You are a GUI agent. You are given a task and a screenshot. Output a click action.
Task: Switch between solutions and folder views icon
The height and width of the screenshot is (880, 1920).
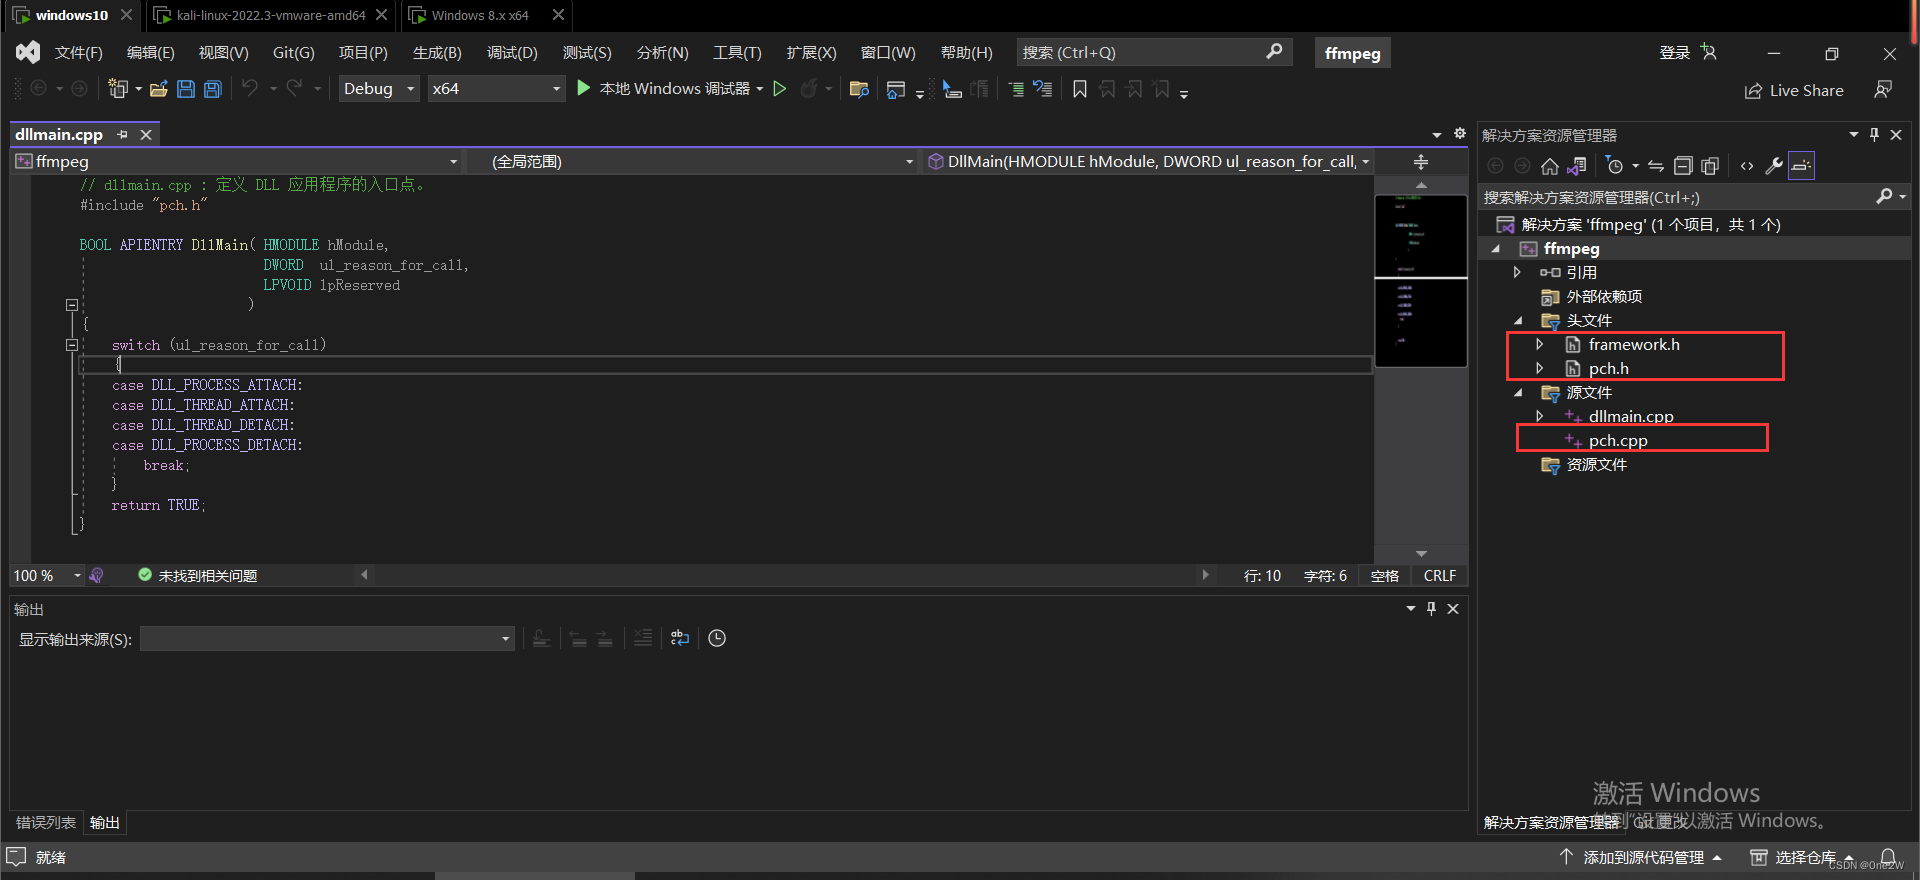pyautogui.click(x=1578, y=166)
